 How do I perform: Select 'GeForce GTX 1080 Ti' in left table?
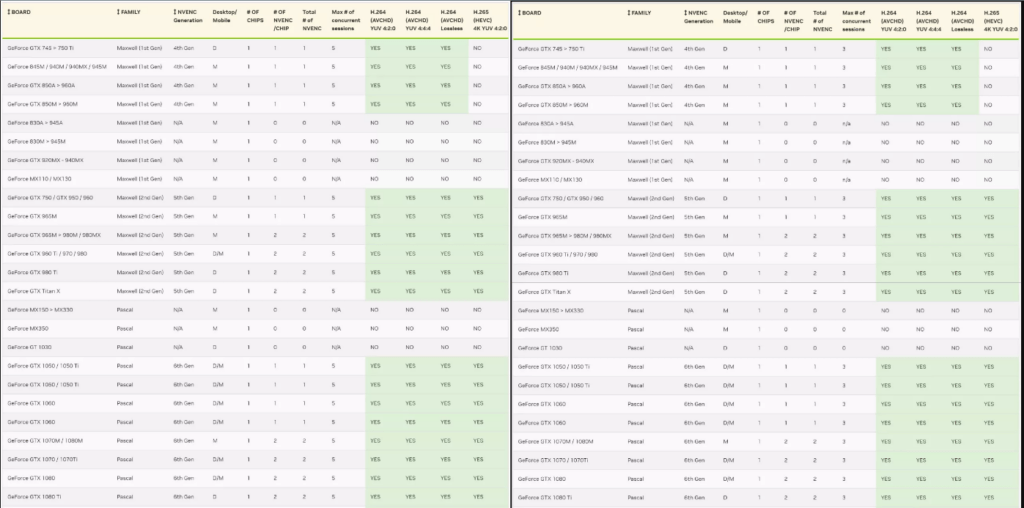click(34, 497)
